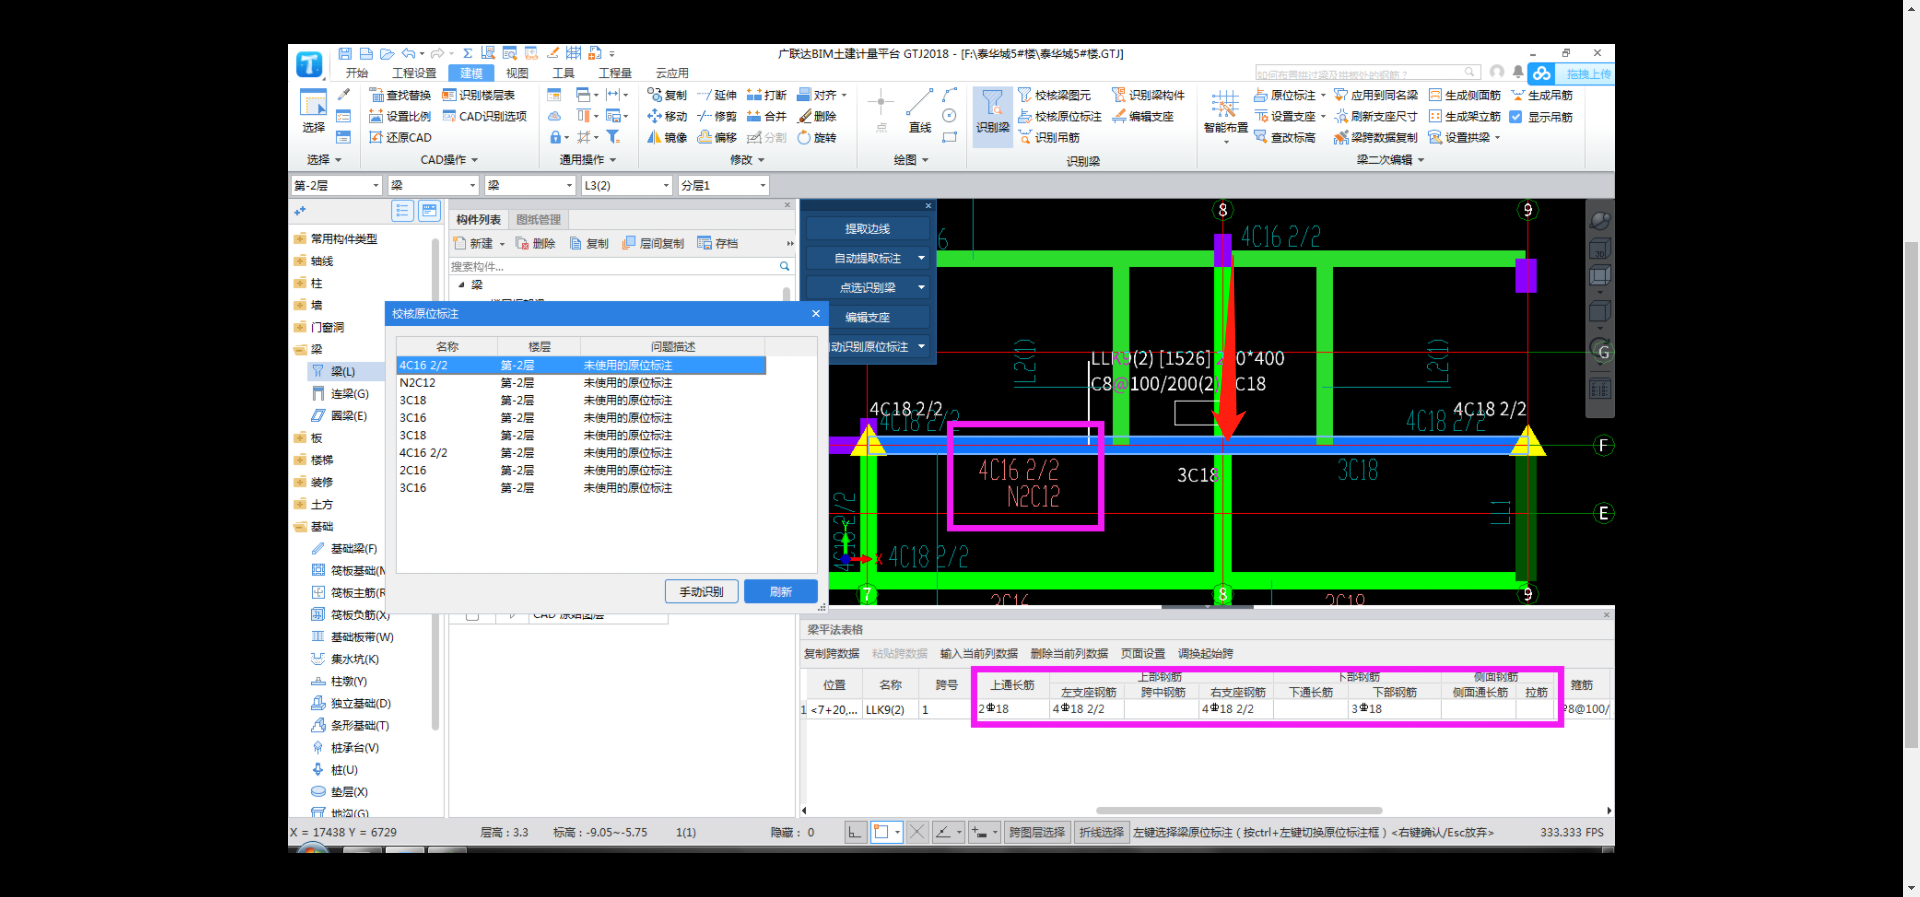Open the floor dropdown showing 第-2层

click(x=336, y=185)
